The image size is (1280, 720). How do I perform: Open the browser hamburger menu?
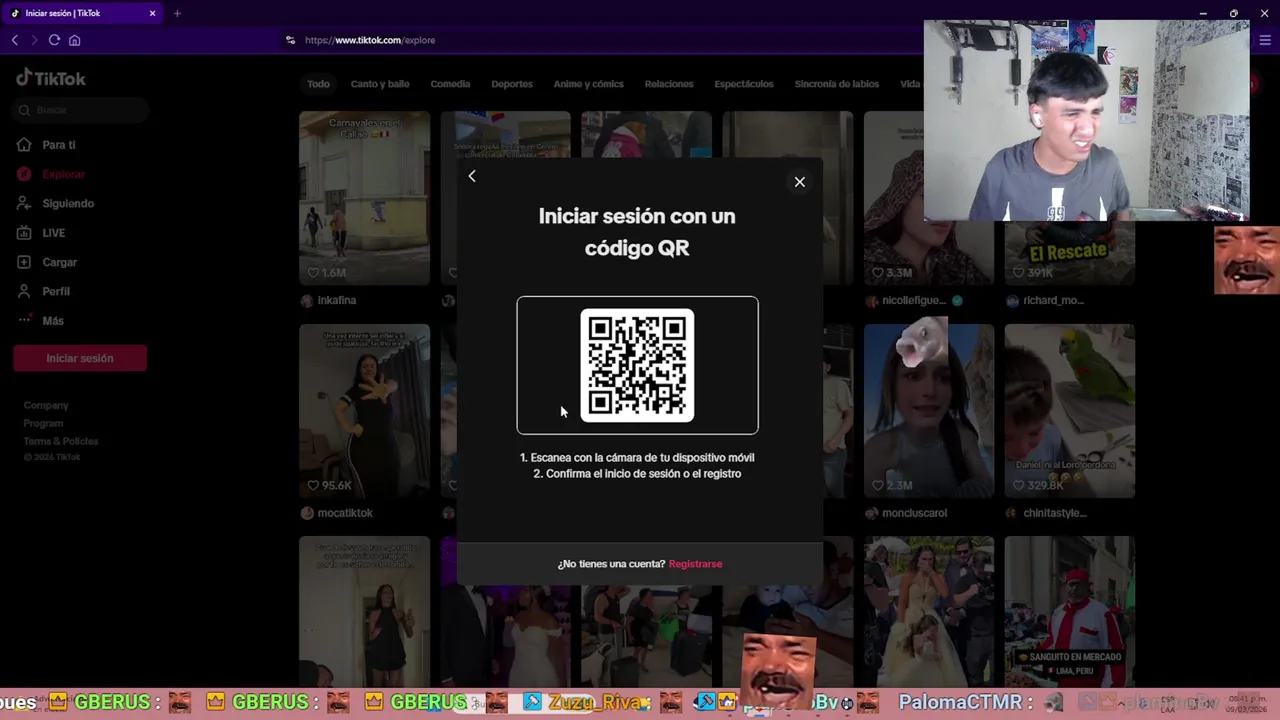(1265, 40)
